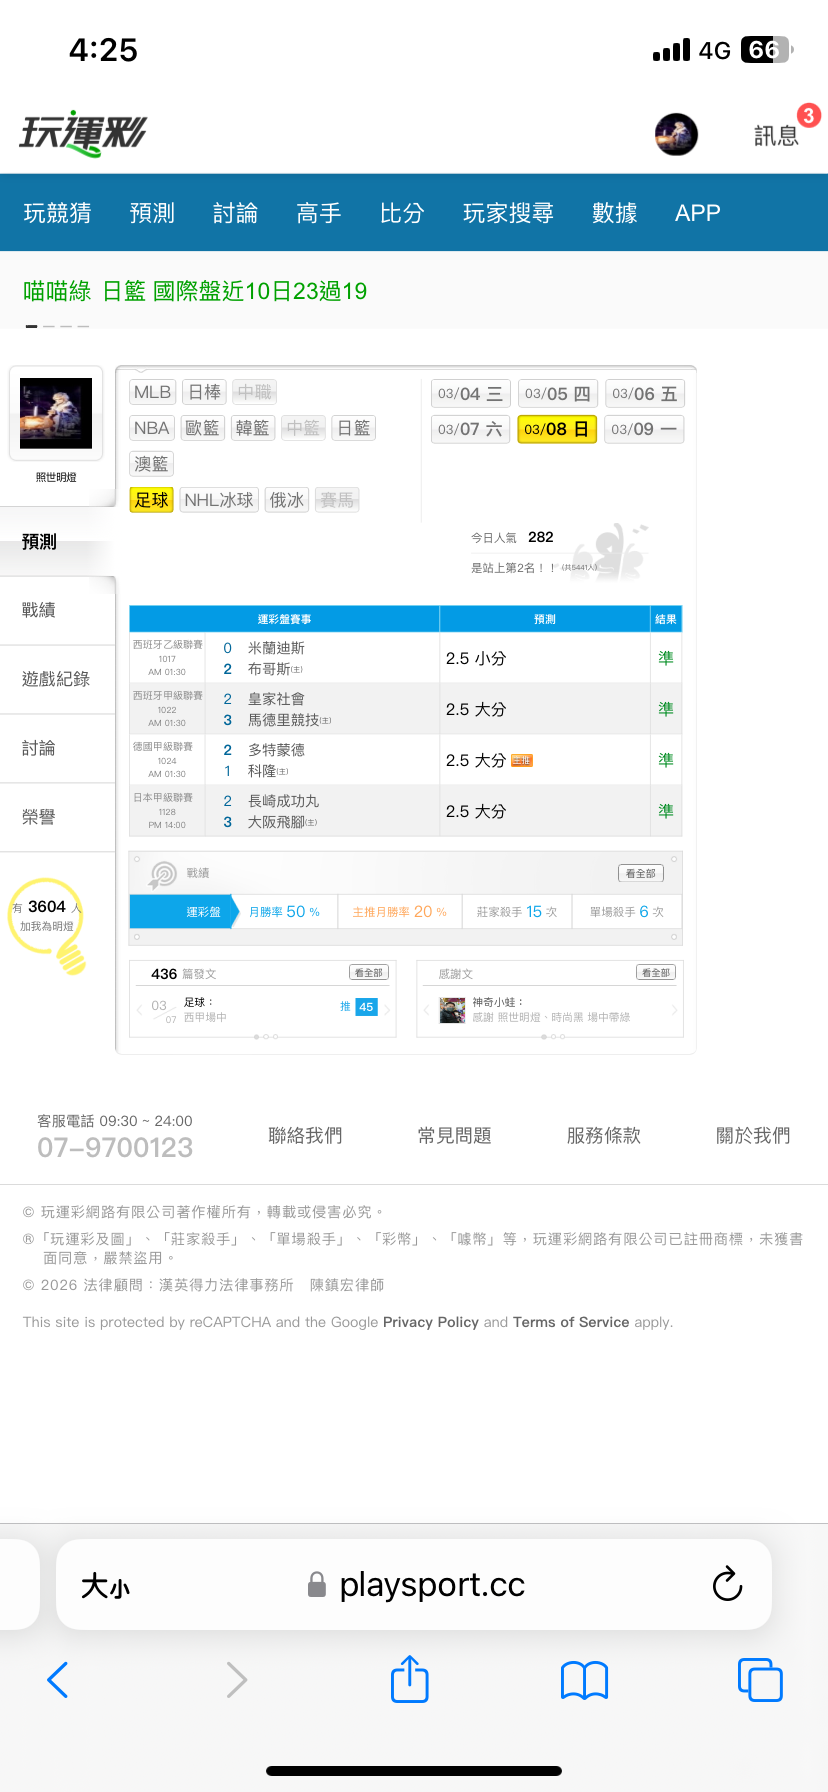828x1792 pixels.
Task: Open the 足球 西甲場中 post
Action: (x=206, y=1009)
